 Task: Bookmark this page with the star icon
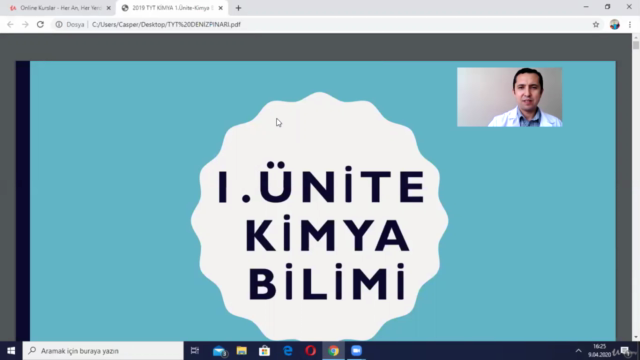click(596, 24)
